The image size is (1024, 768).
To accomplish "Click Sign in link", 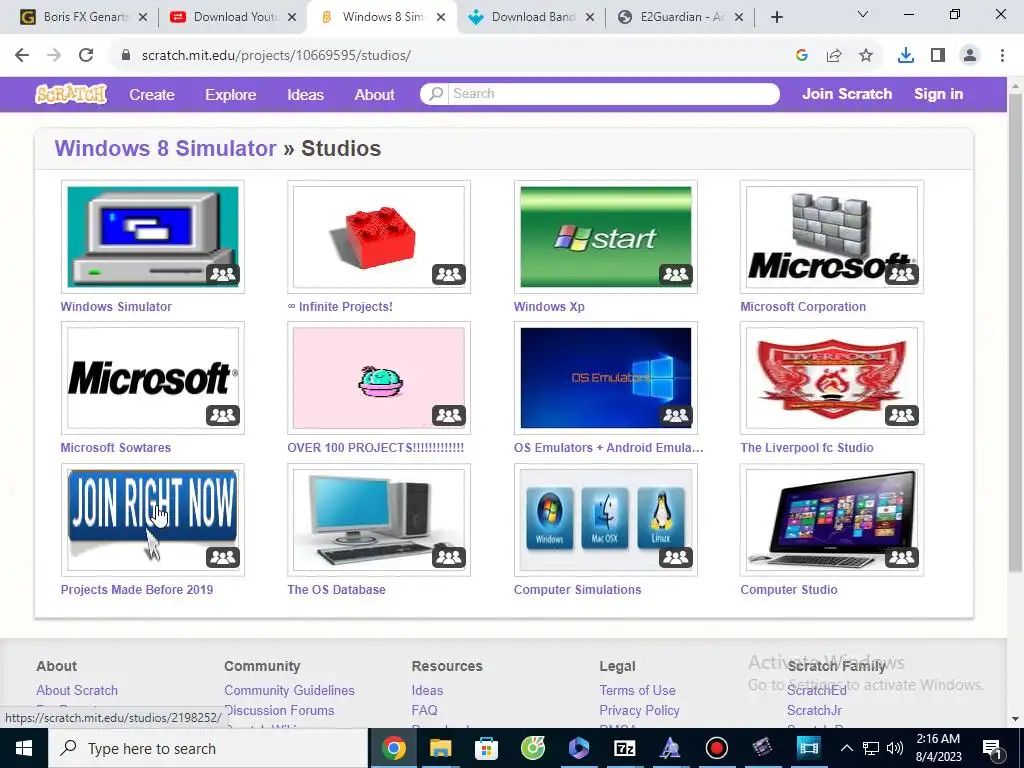I will click(938, 94).
